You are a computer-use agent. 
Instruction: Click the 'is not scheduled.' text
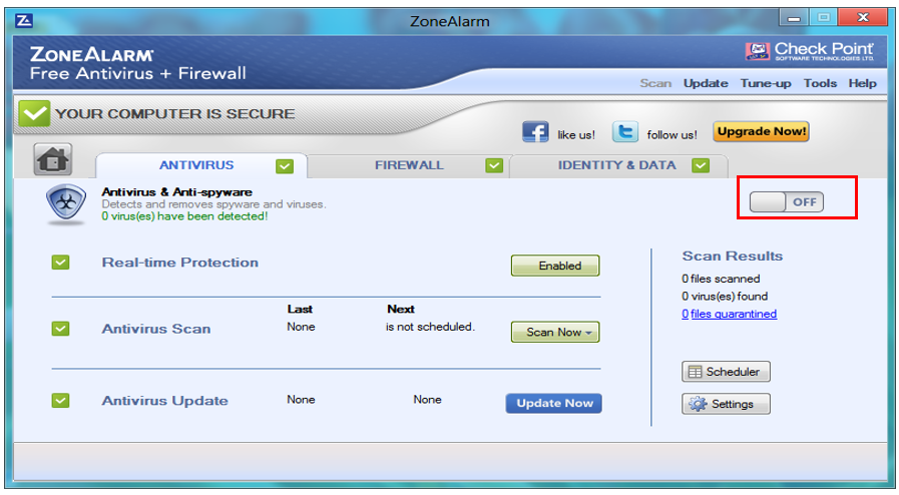[430, 327]
